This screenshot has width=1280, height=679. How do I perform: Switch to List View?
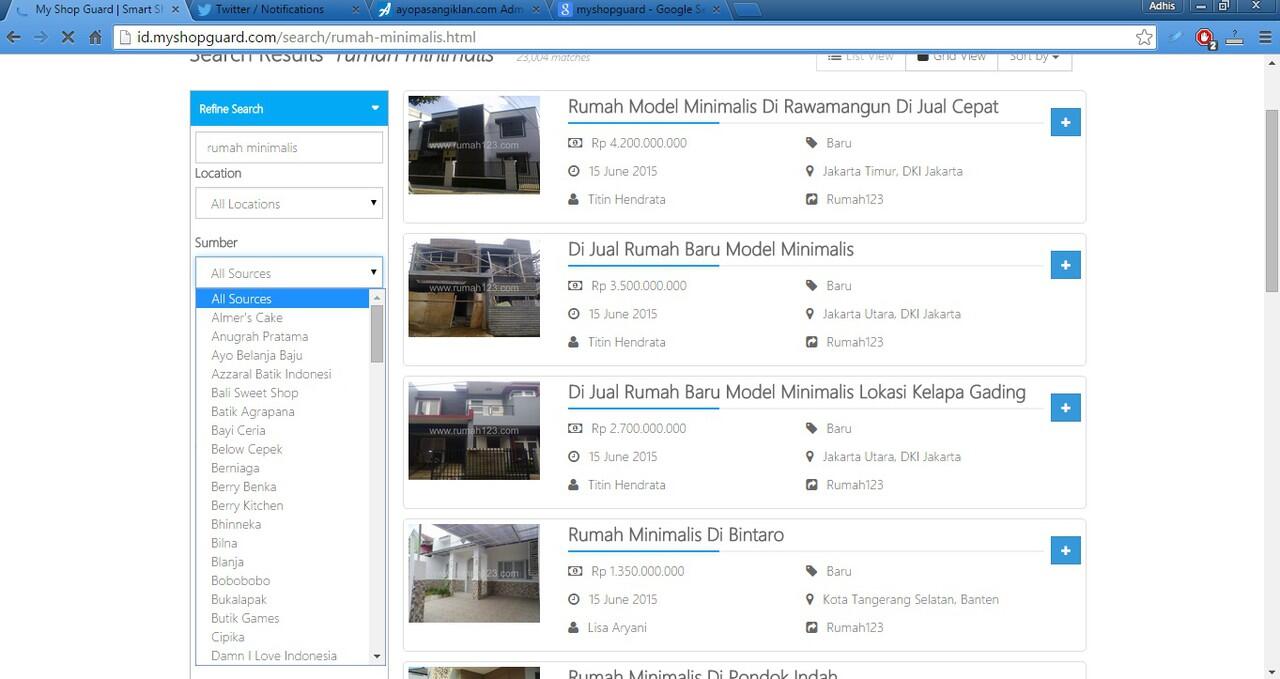click(861, 57)
